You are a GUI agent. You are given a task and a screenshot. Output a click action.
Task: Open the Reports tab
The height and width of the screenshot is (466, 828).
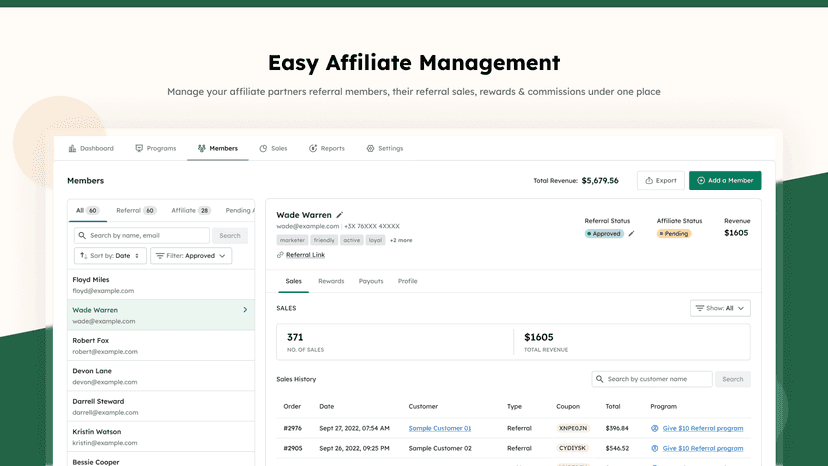coord(327,148)
